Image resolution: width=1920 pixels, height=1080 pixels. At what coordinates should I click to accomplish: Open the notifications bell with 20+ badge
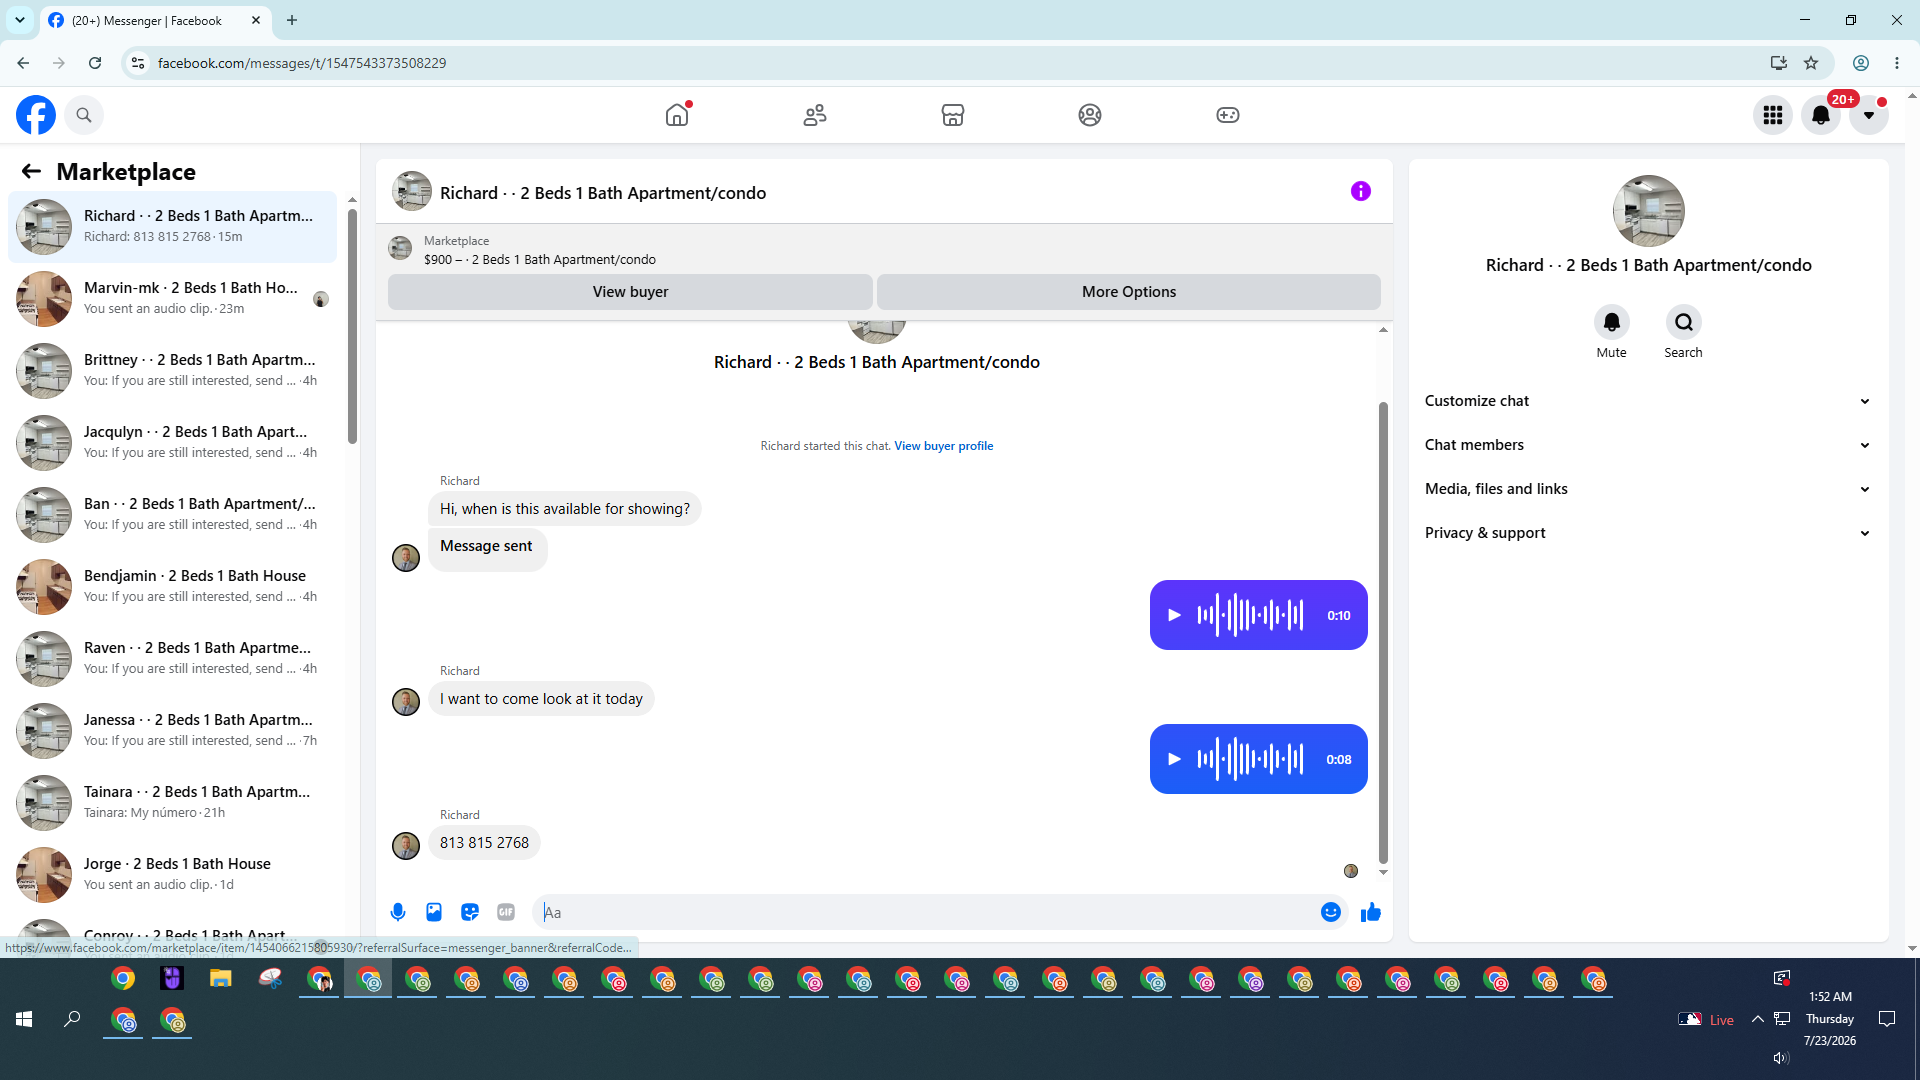pos(1821,115)
